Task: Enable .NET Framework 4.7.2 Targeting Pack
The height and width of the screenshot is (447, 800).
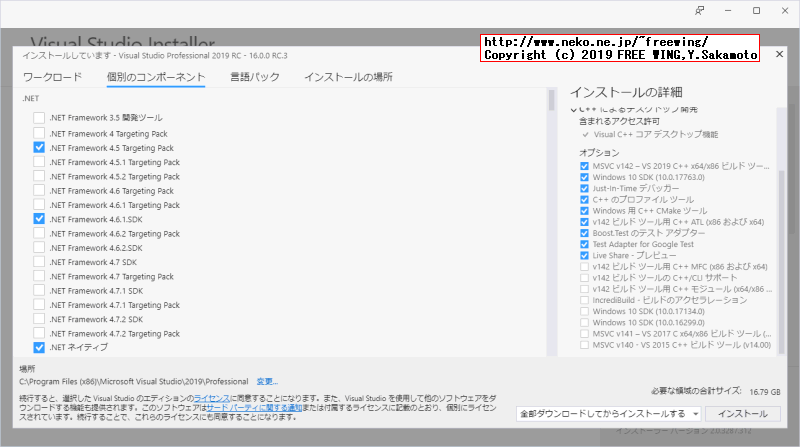Action: click(x=39, y=333)
